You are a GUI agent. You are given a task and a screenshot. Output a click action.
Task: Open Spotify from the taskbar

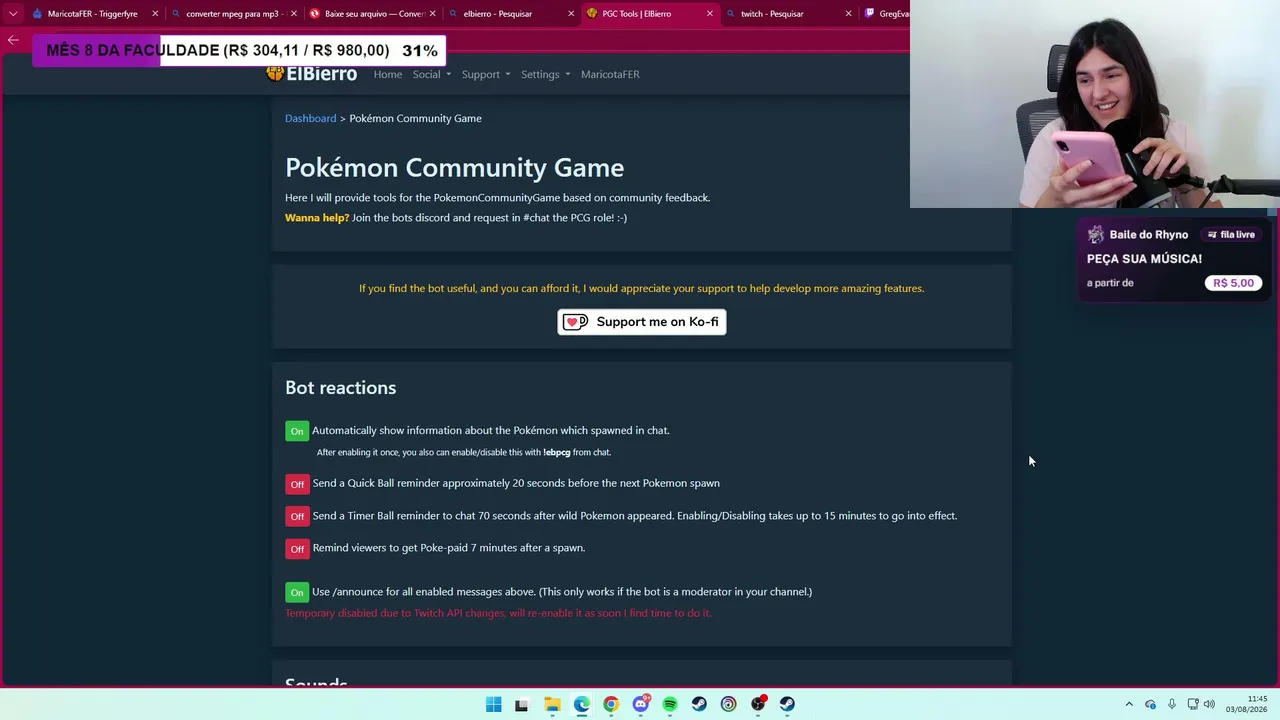[670, 704]
